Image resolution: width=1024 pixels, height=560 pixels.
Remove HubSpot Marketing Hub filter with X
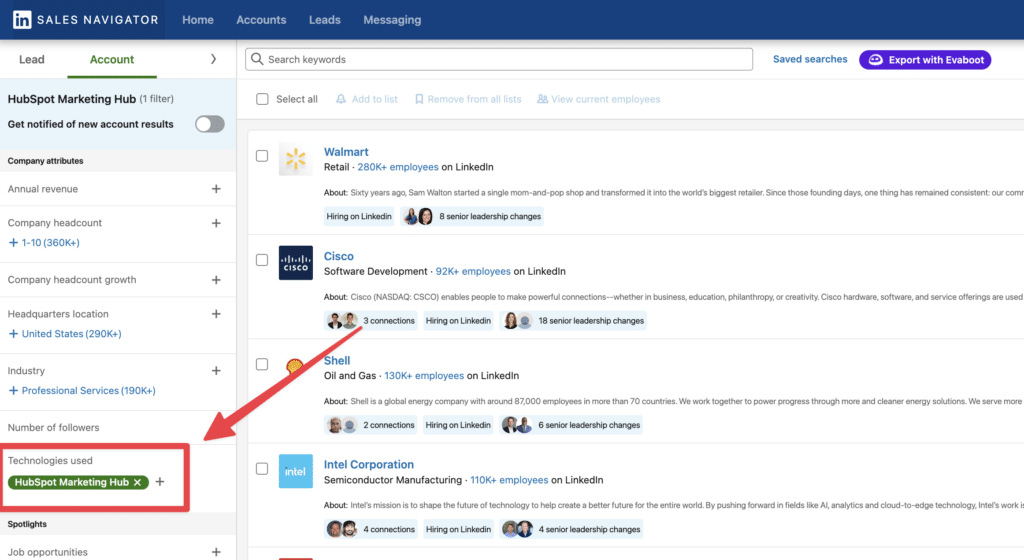tap(137, 482)
